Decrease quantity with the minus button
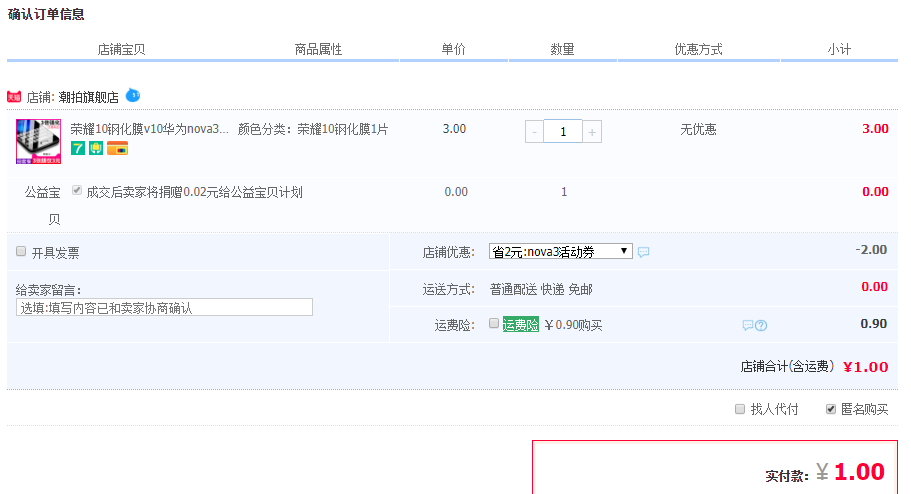The image size is (911, 494). (535, 132)
